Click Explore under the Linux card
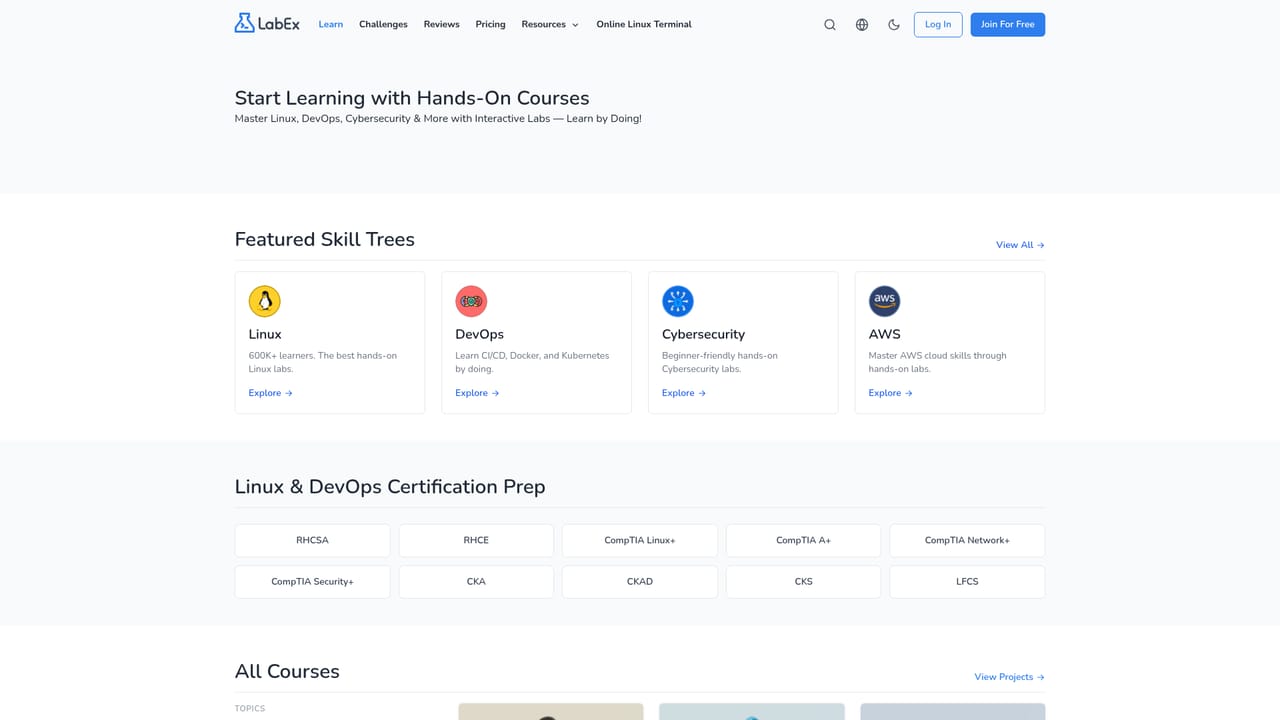 point(271,393)
